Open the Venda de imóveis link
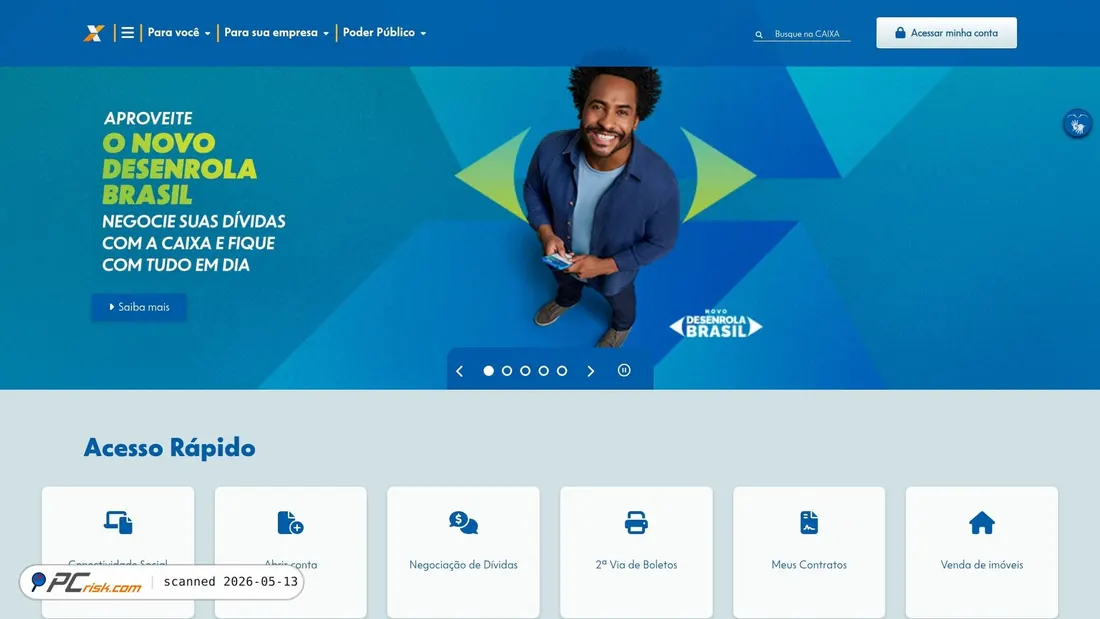This screenshot has height=619, width=1100. tap(982, 565)
